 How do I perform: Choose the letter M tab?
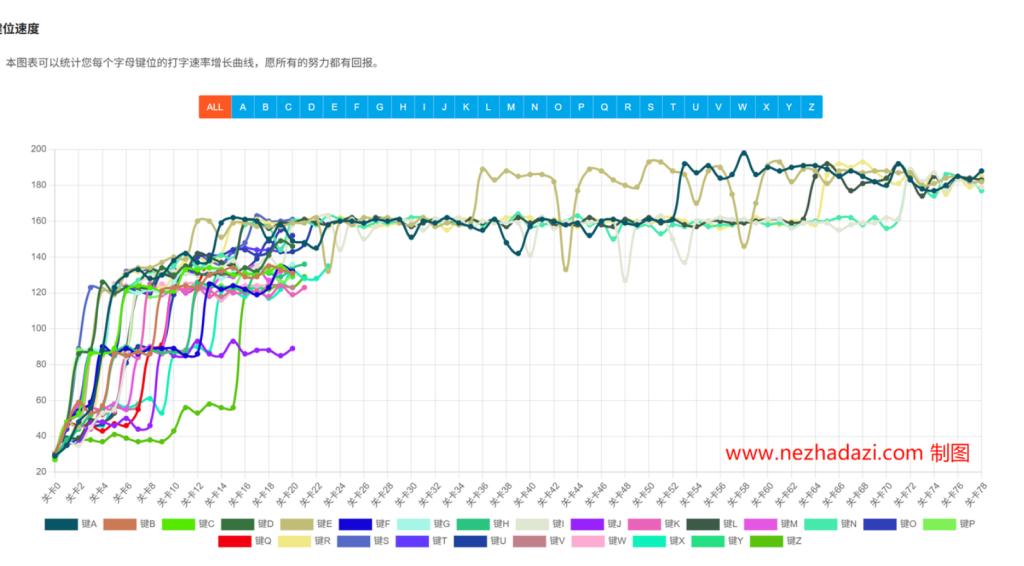point(511,107)
